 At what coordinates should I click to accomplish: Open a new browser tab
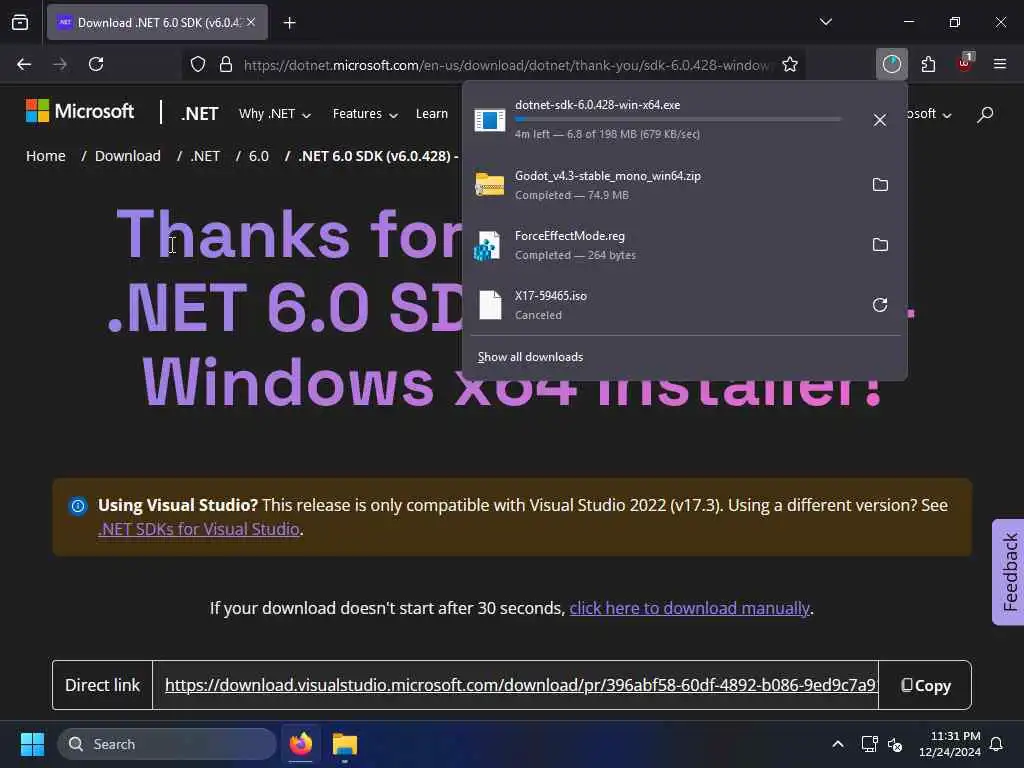[289, 23]
